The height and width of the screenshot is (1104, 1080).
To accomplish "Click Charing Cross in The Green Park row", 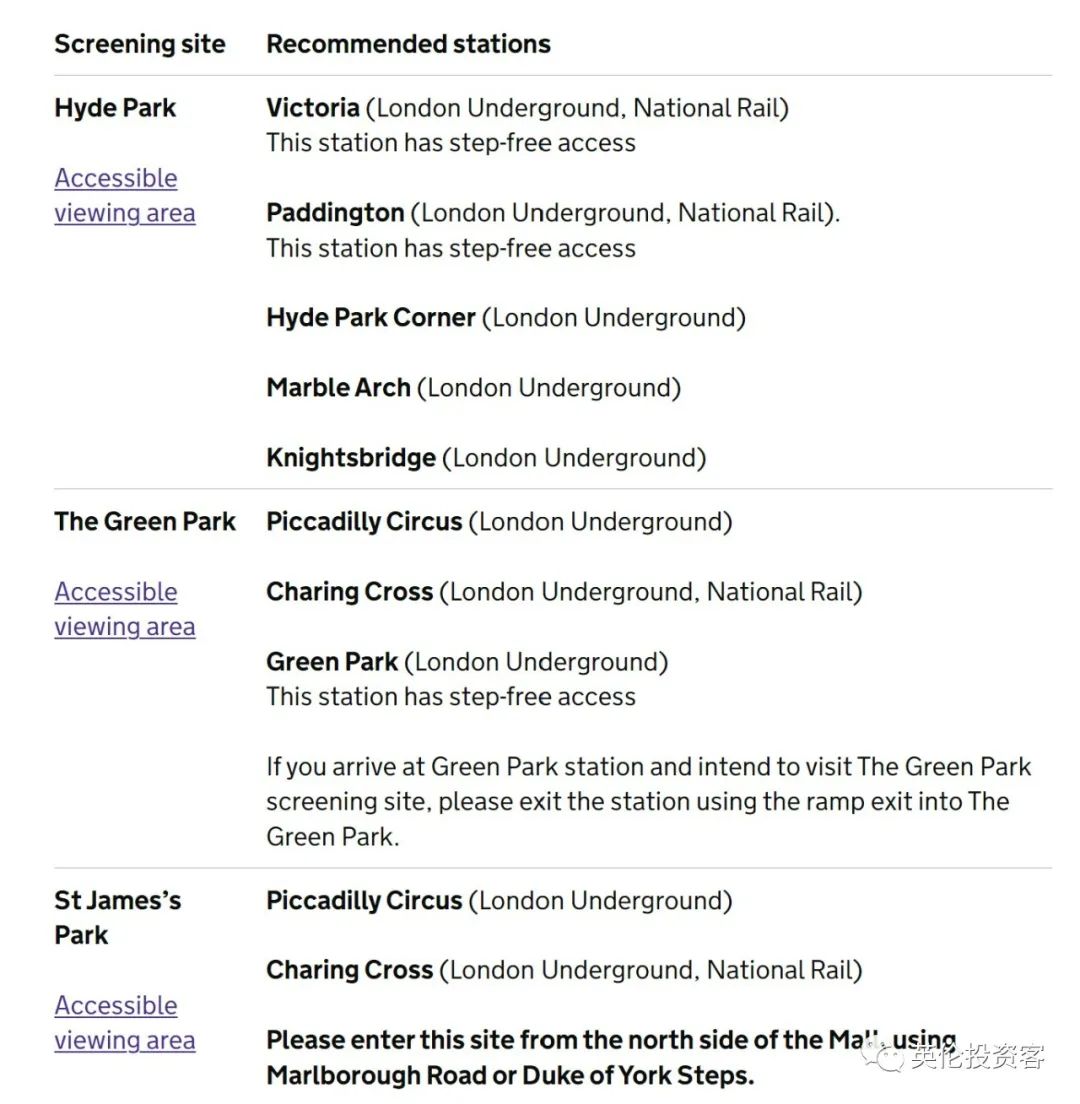I will pos(349,592).
